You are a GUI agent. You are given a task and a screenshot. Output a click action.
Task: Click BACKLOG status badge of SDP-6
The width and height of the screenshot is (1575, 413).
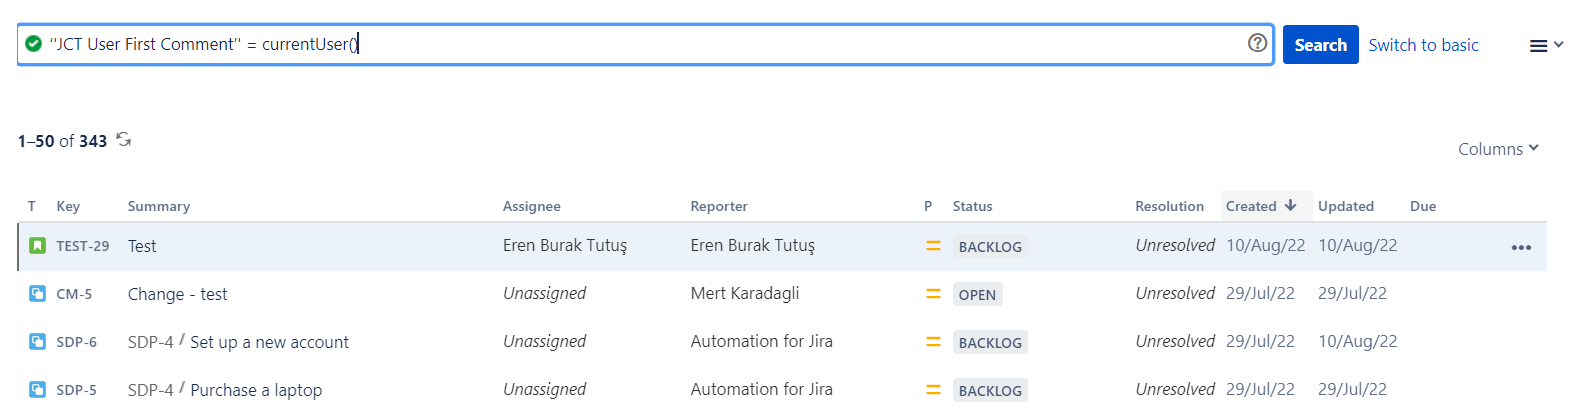coord(990,343)
